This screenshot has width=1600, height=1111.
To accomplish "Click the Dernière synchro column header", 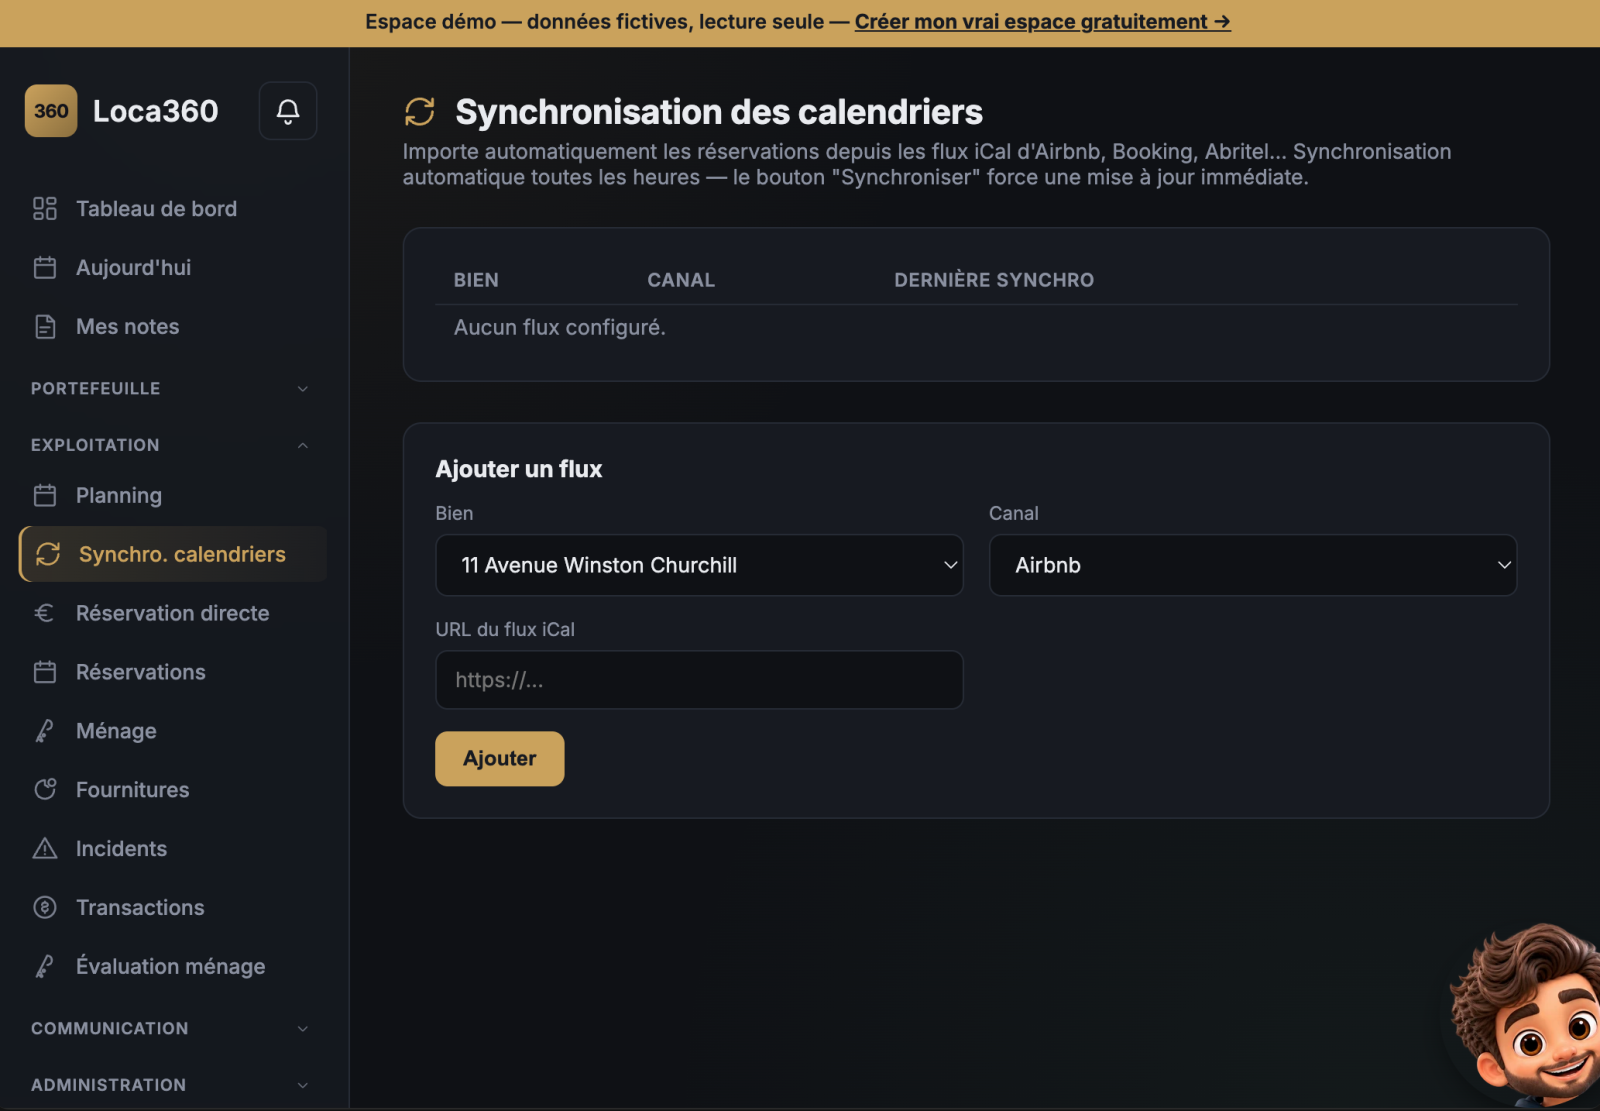I will click(x=994, y=280).
